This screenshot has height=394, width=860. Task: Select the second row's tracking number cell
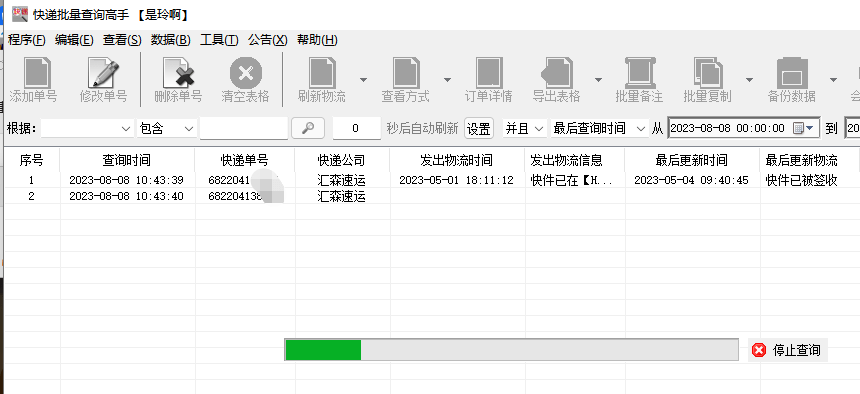point(245,196)
